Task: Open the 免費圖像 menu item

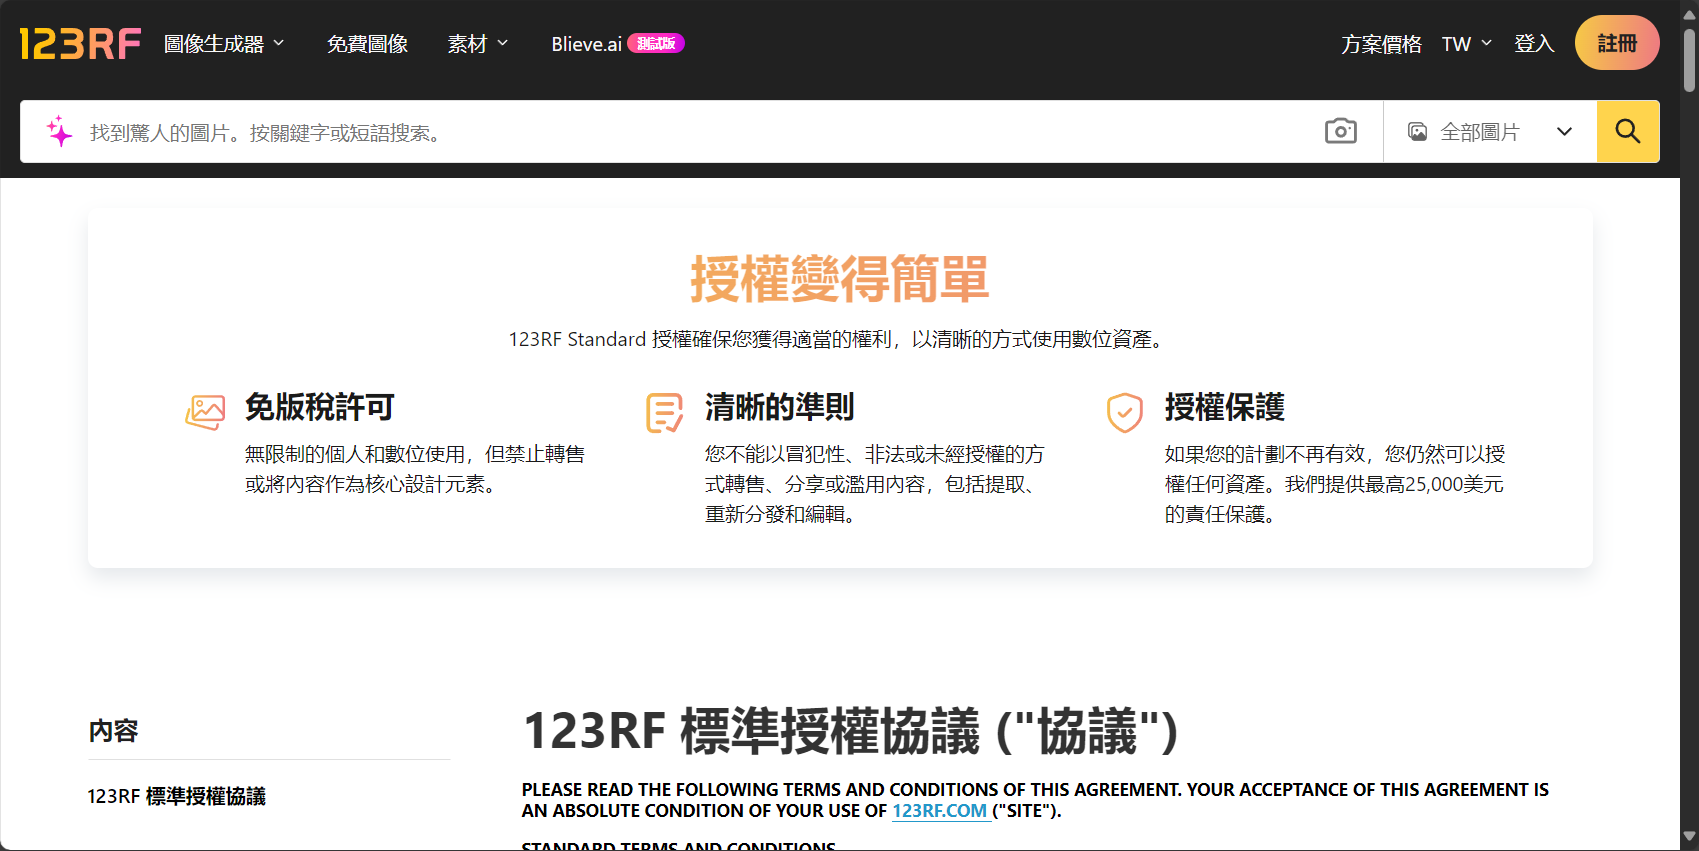Action: [x=367, y=44]
